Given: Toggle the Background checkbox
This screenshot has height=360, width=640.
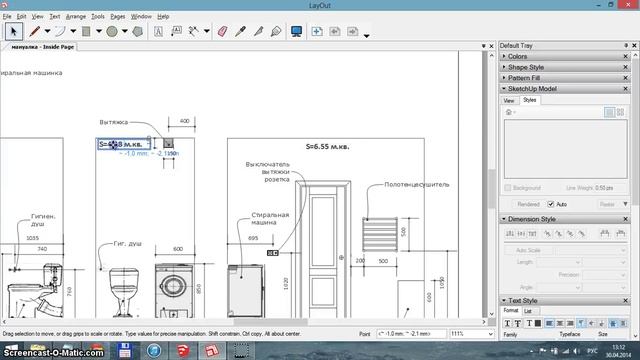Looking at the screenshot, I should (508, 188).
